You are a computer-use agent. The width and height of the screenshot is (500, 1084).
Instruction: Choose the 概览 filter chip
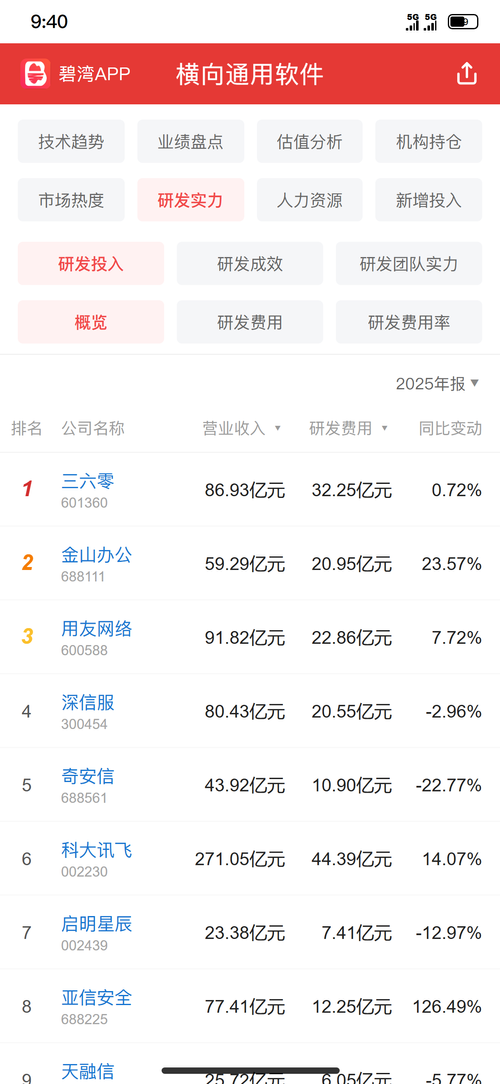pos(91,322)
